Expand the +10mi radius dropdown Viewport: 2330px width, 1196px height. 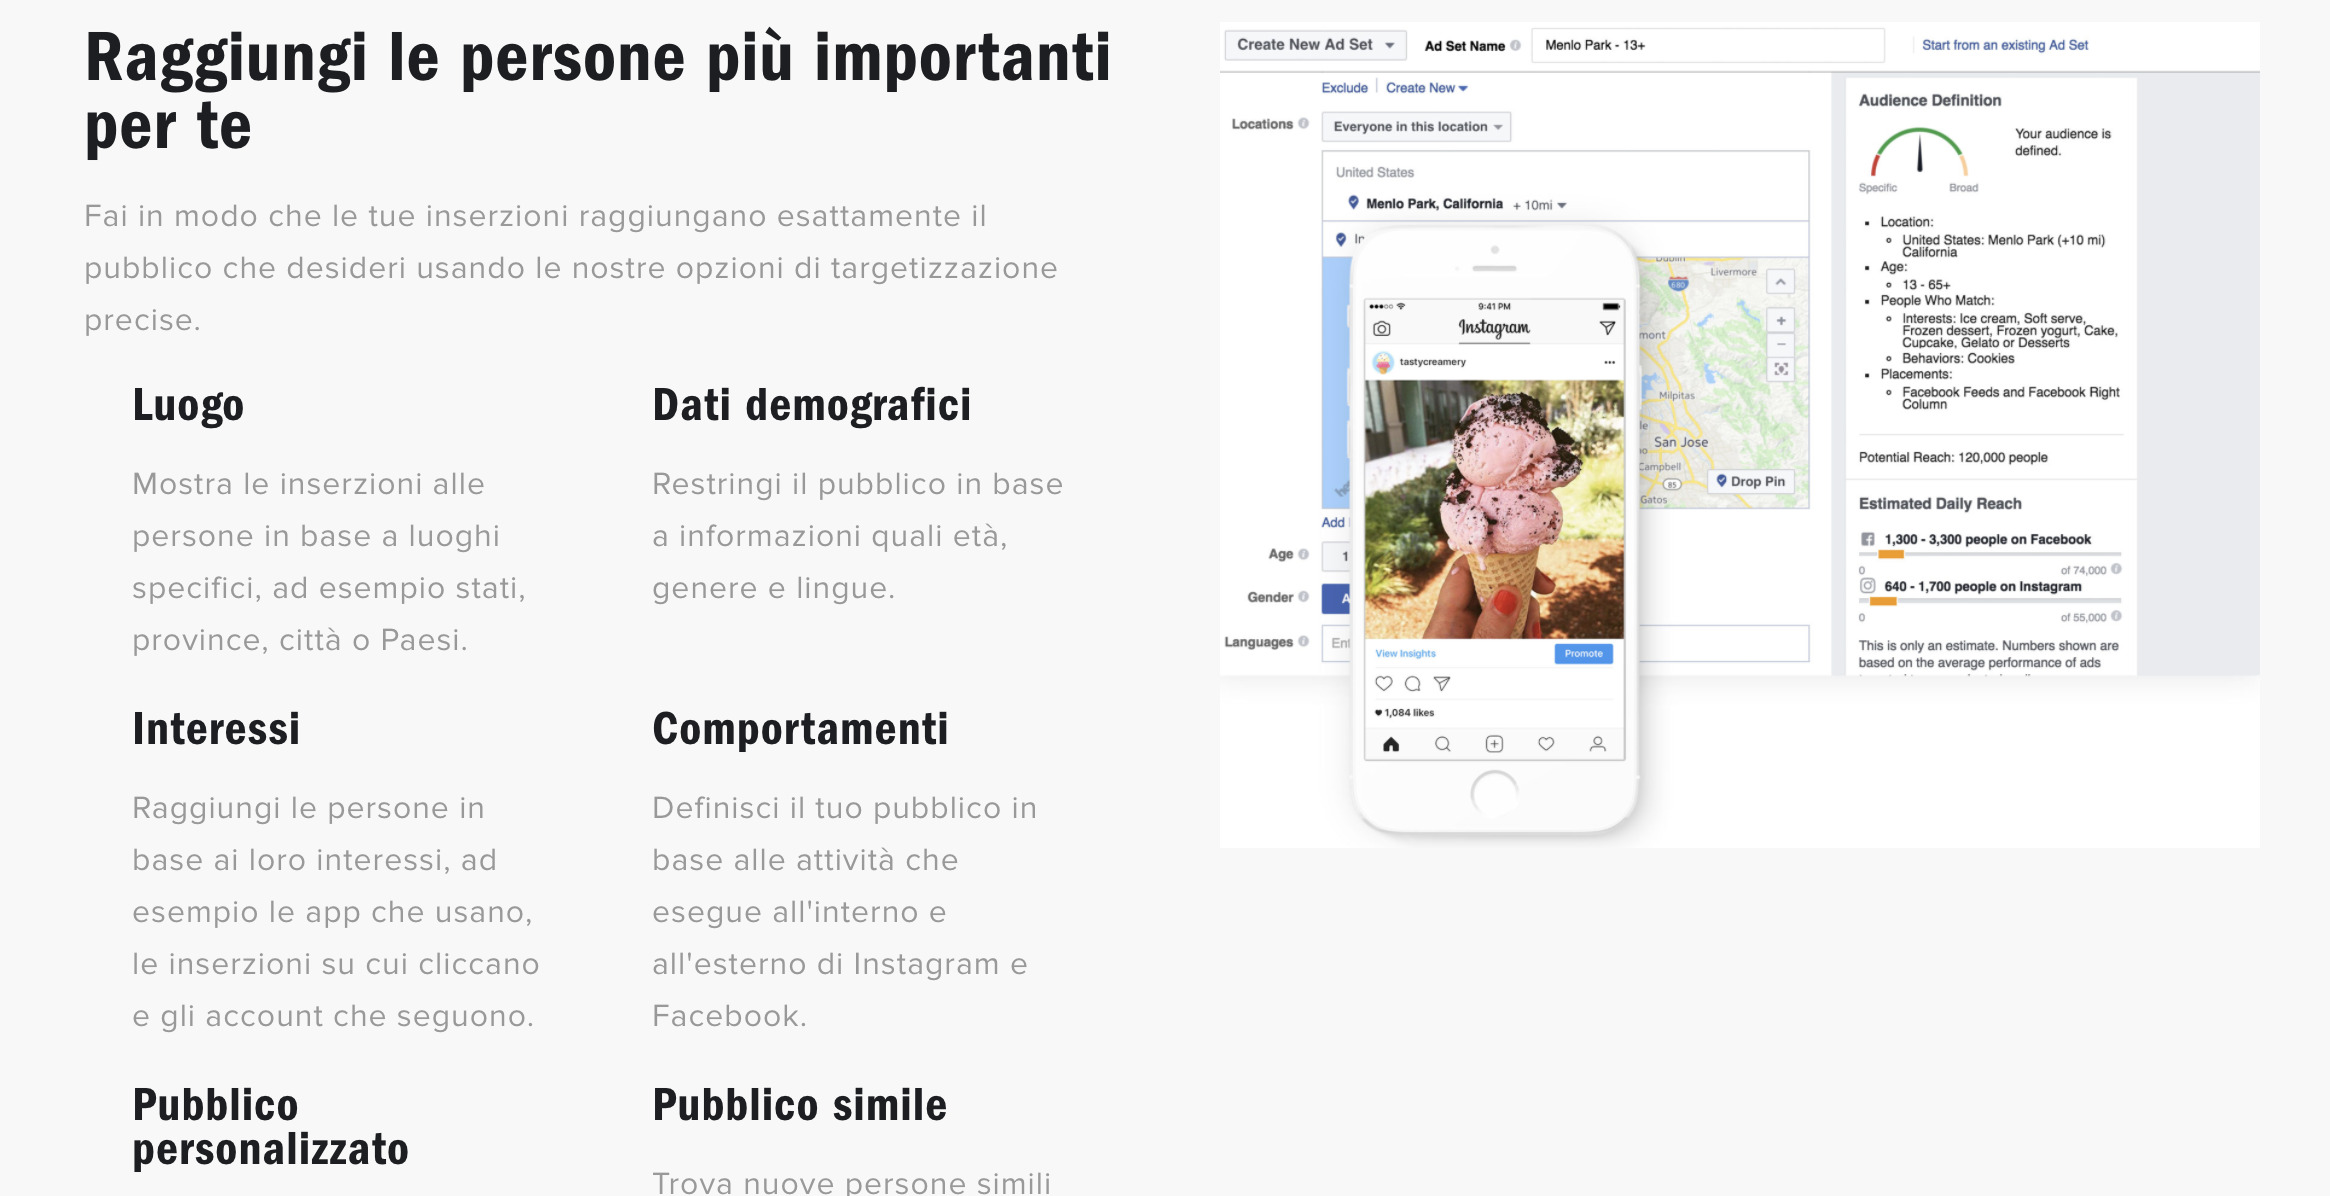click(x=1539, y=205)
